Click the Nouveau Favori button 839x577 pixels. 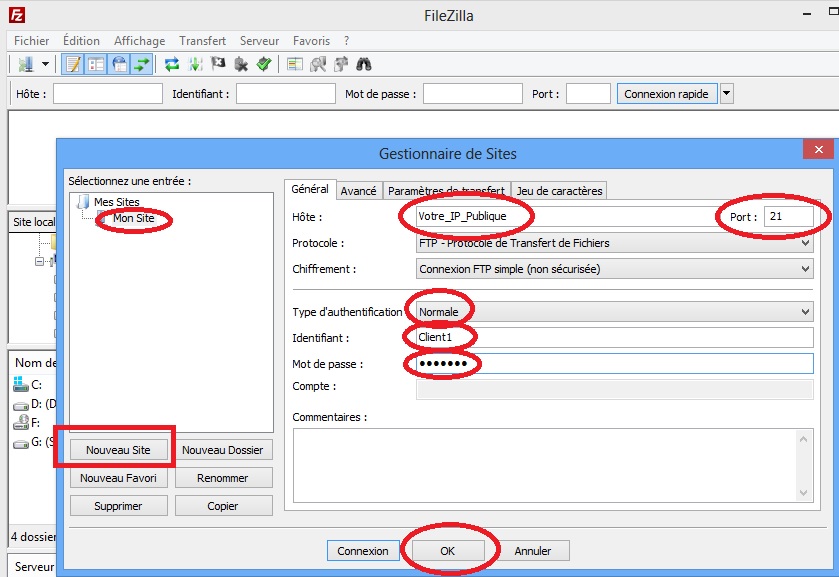tap(118, 478)
